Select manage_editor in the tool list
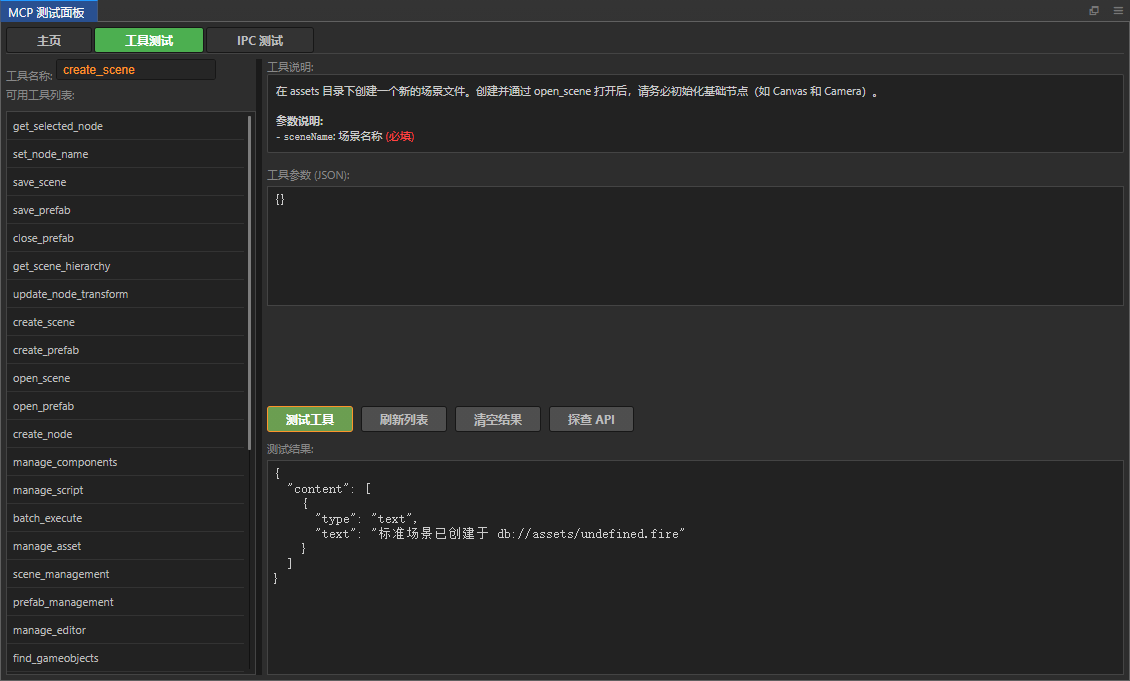This screenshot has height=681, width=1130. 125,631
